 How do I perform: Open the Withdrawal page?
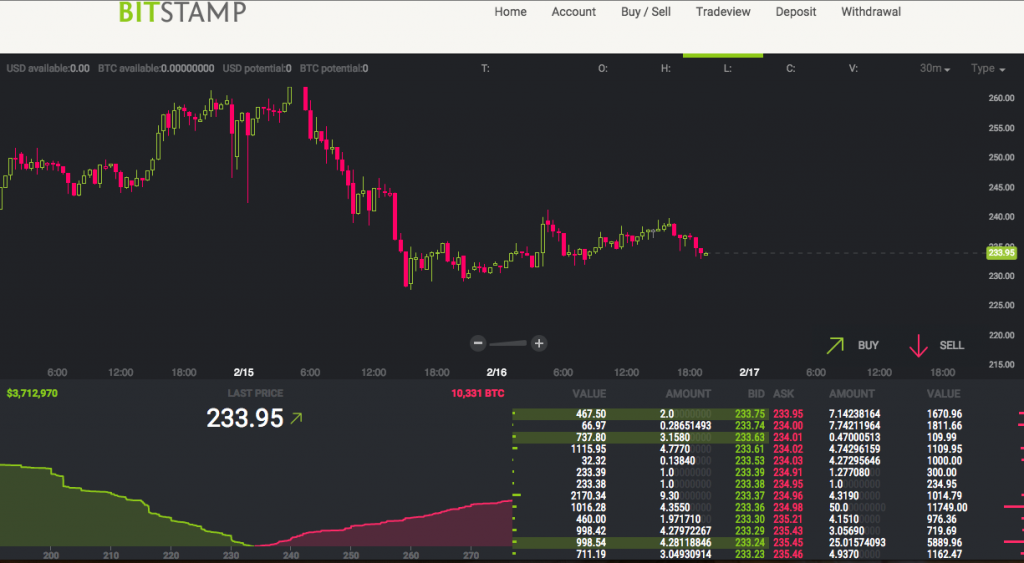[x=871, y=12]
